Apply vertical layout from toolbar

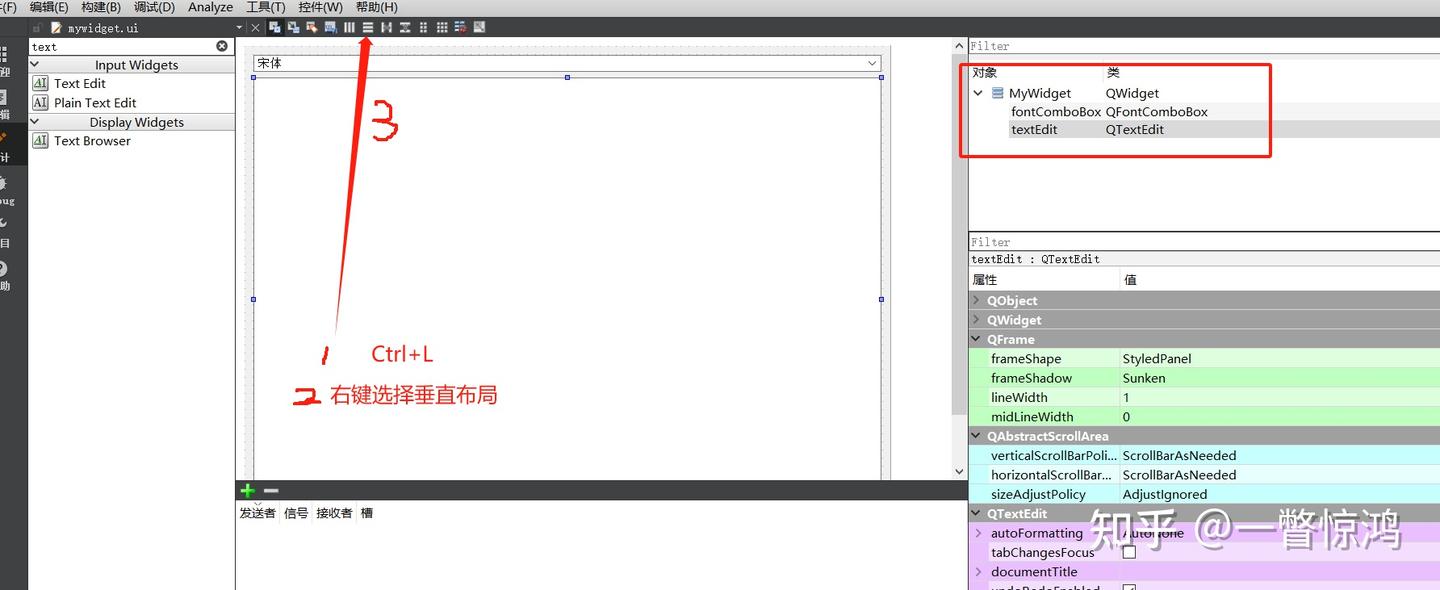pyautogui.click(x=368, y=27)
